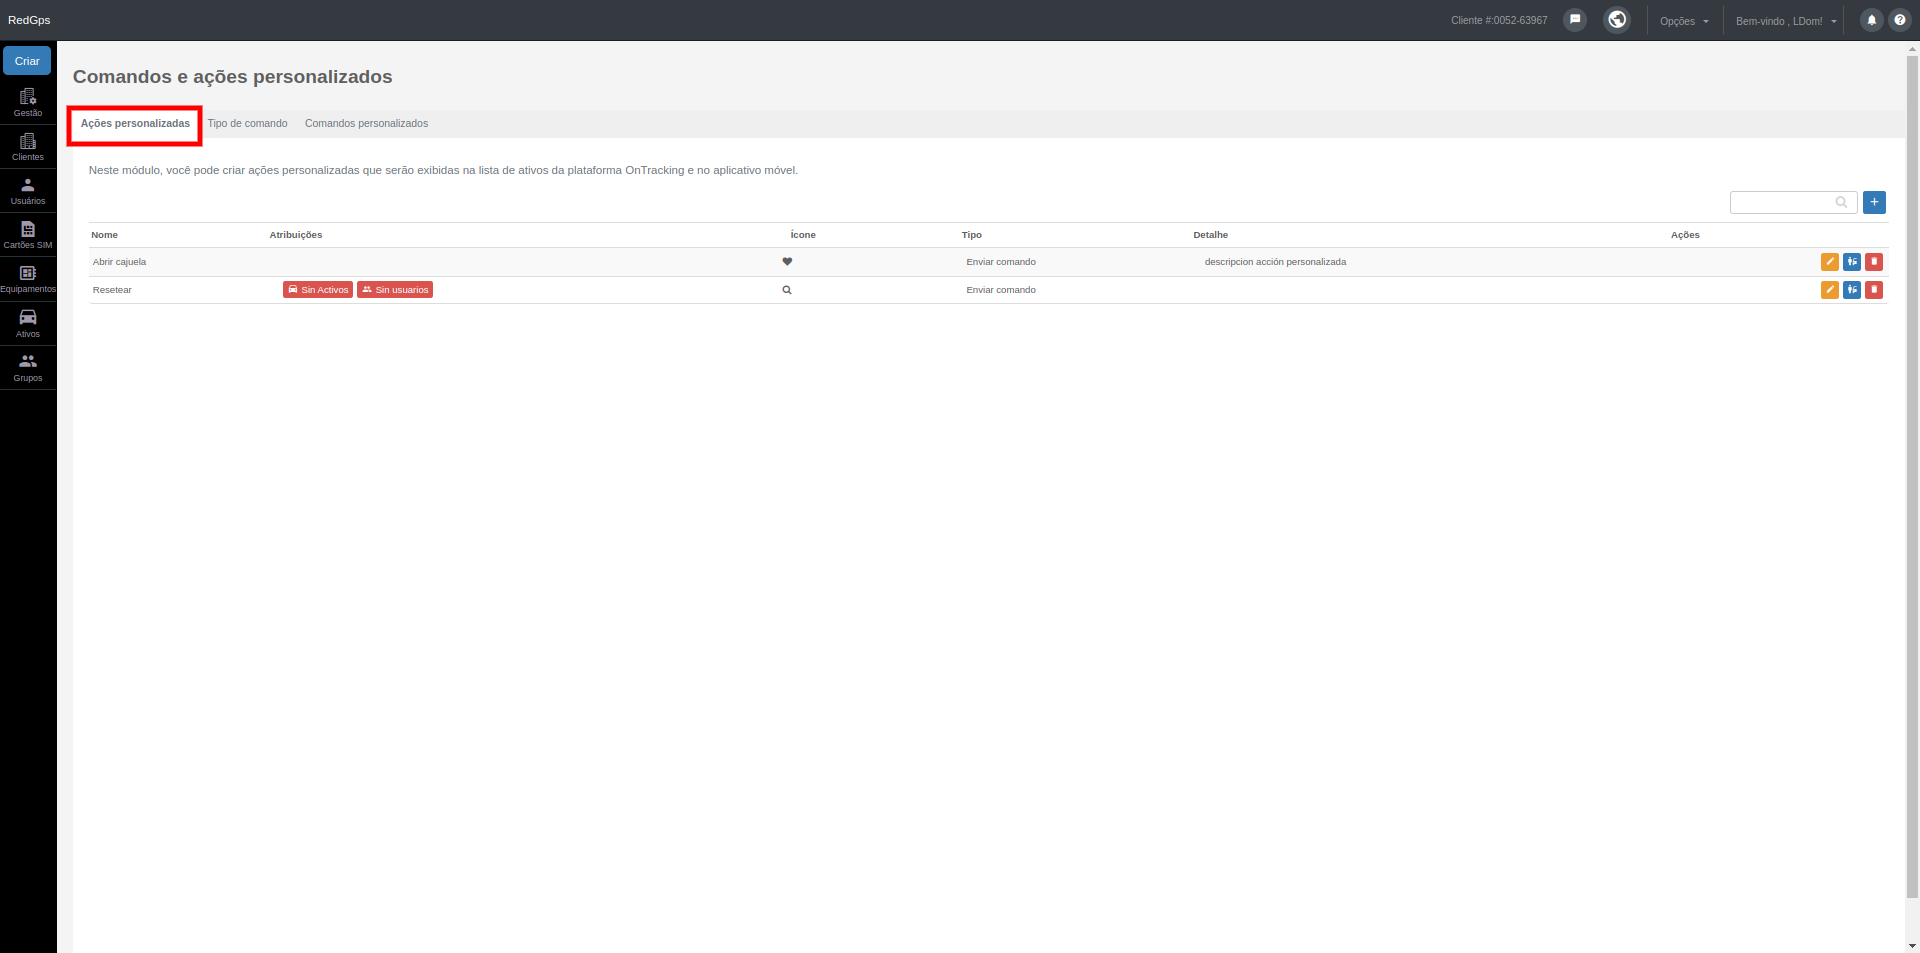Screen dimensions: 1920x953
Task: Click the Detalhe column header
Action: pos(1210,235)
